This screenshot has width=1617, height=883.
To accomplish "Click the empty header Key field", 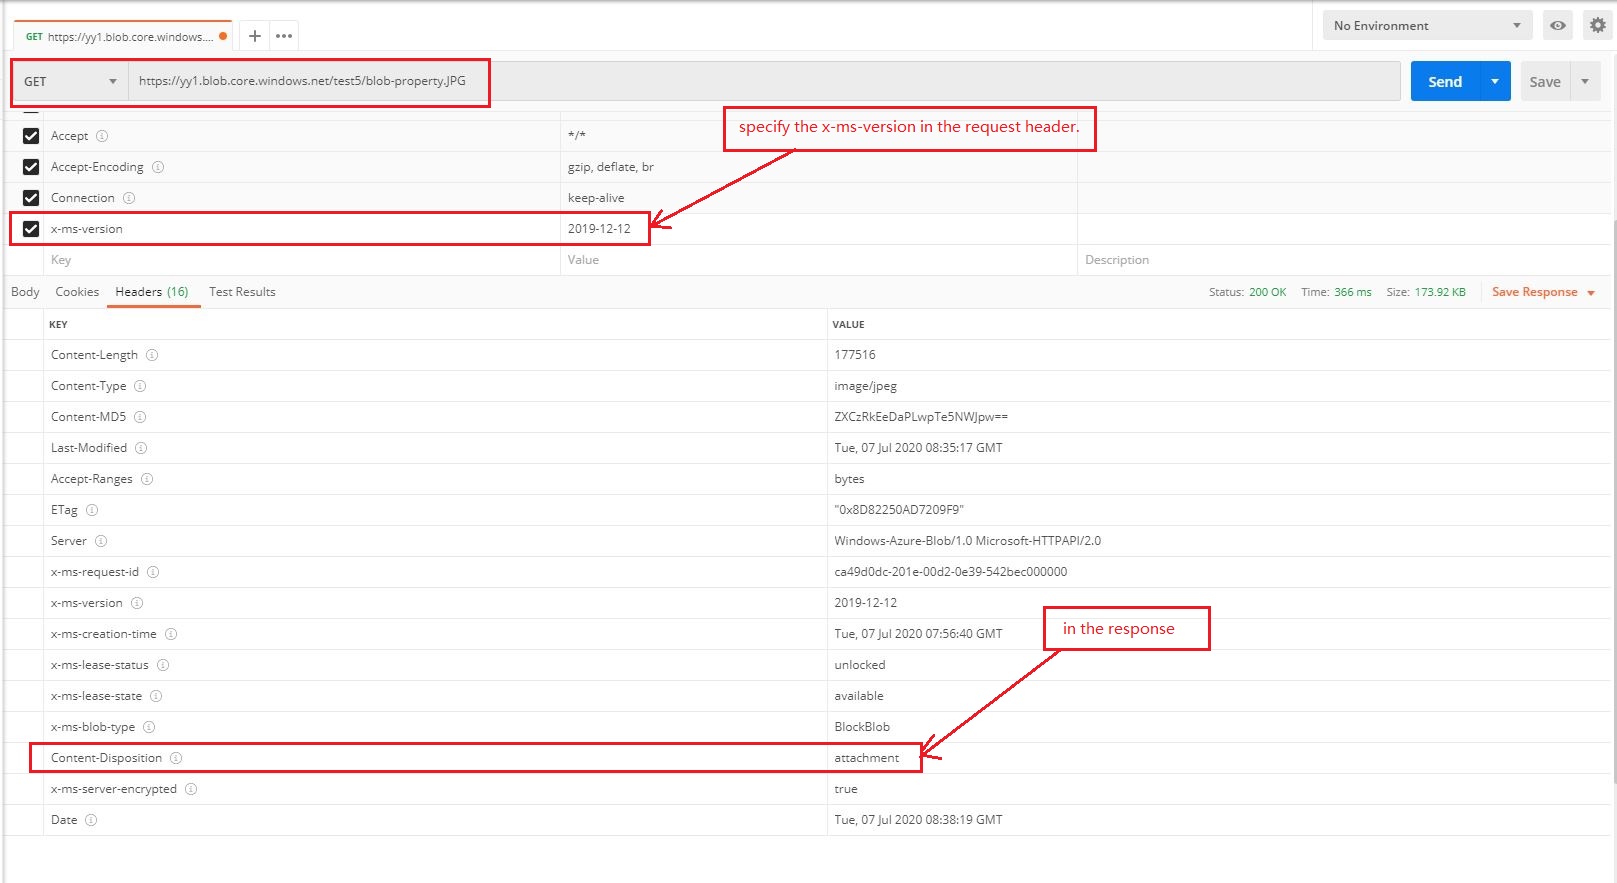I will (300, 260).
